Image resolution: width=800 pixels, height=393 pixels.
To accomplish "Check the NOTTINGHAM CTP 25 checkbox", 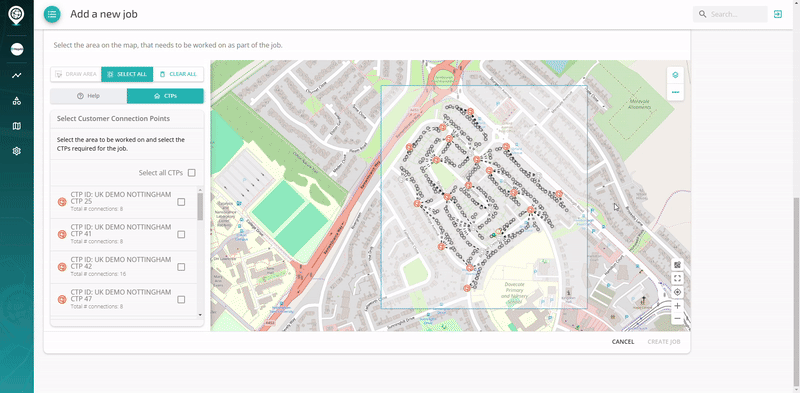I will point(181,202).
